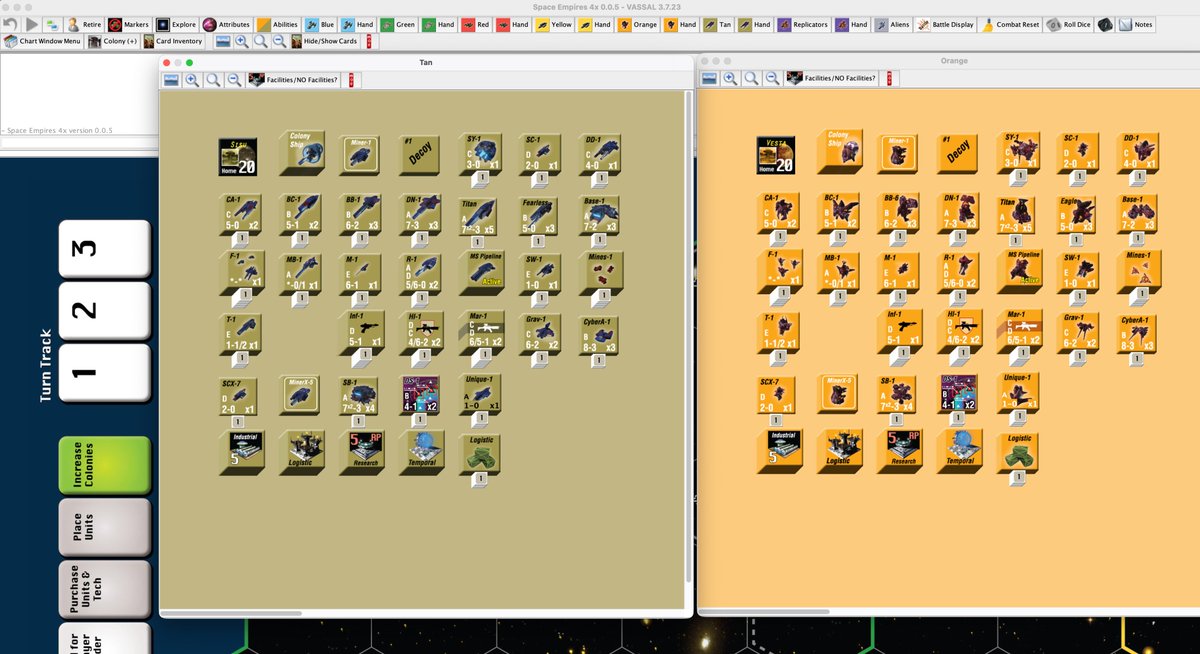The height and width of the screenshot is (654, 1200).
Task: Select turn 3 on the Turn Track
Action: [x=104, y=249]
